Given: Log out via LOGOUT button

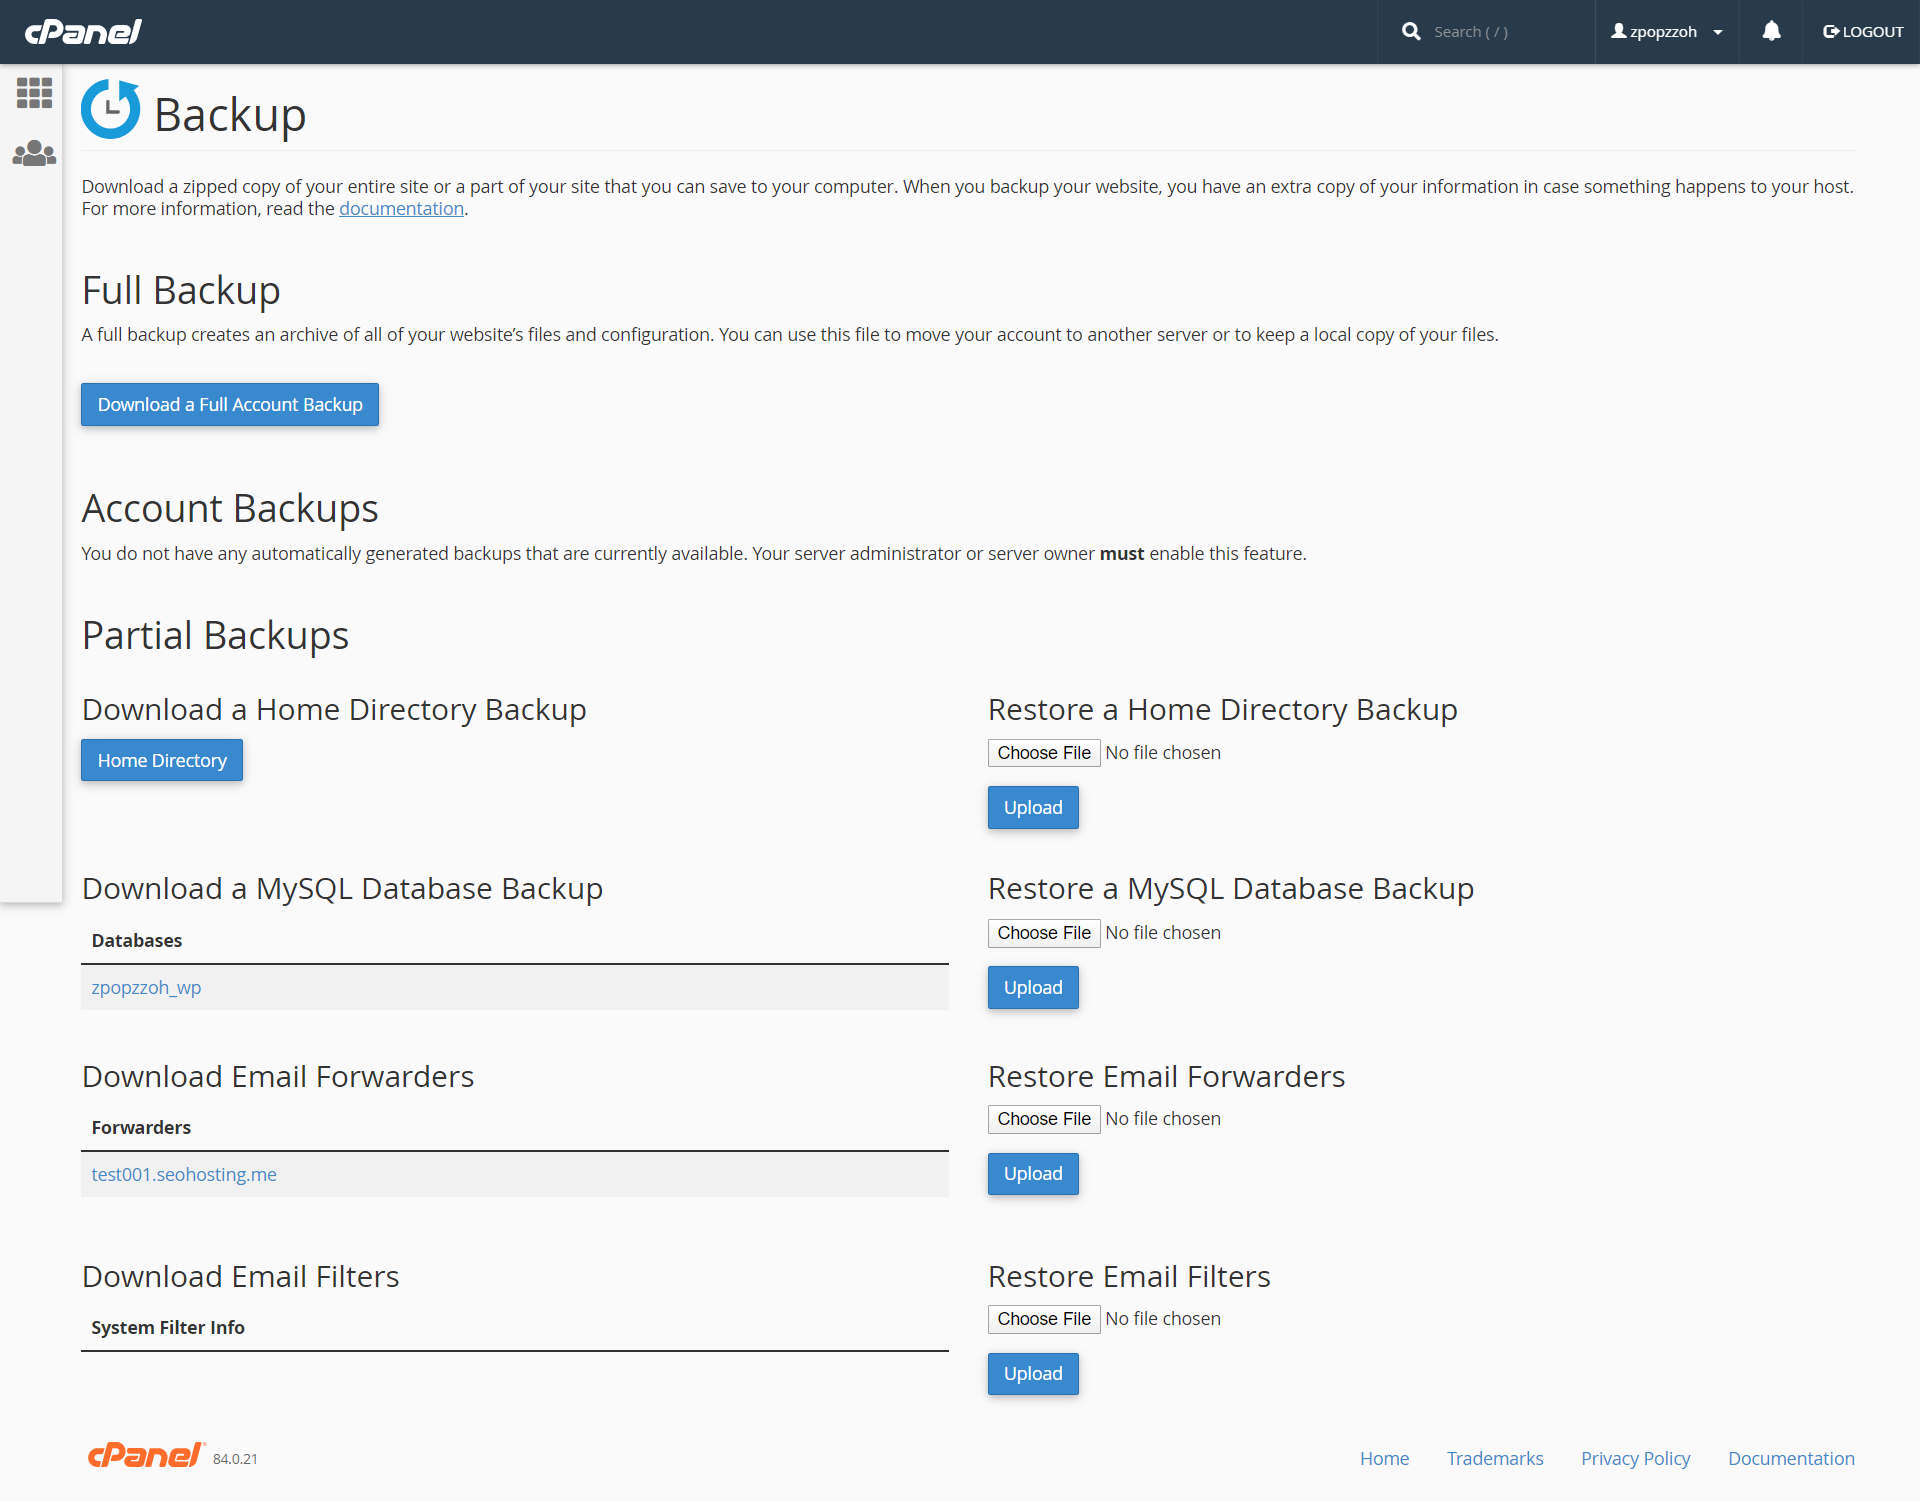Looking at the screenshot, I should point(1863,31).
